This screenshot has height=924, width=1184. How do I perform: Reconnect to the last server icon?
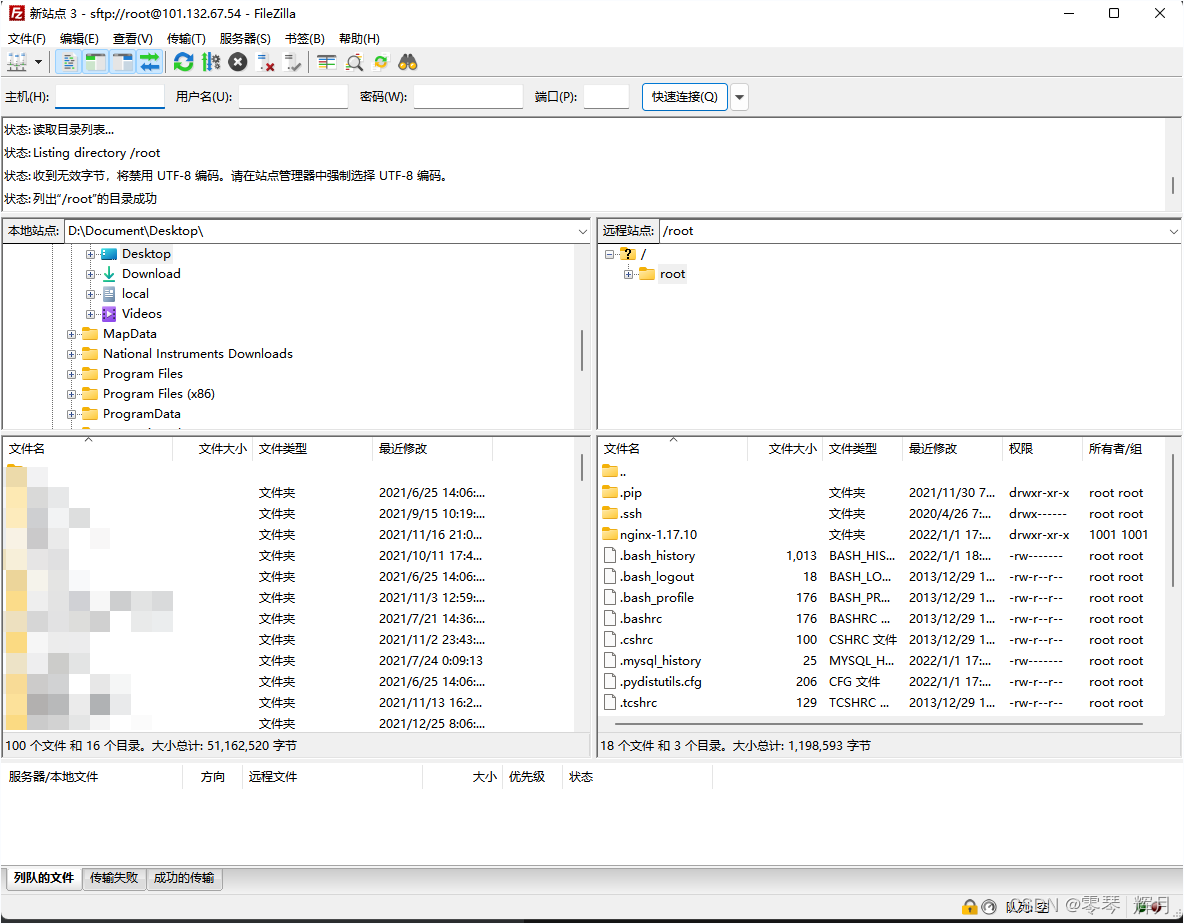tap(292, 63)
